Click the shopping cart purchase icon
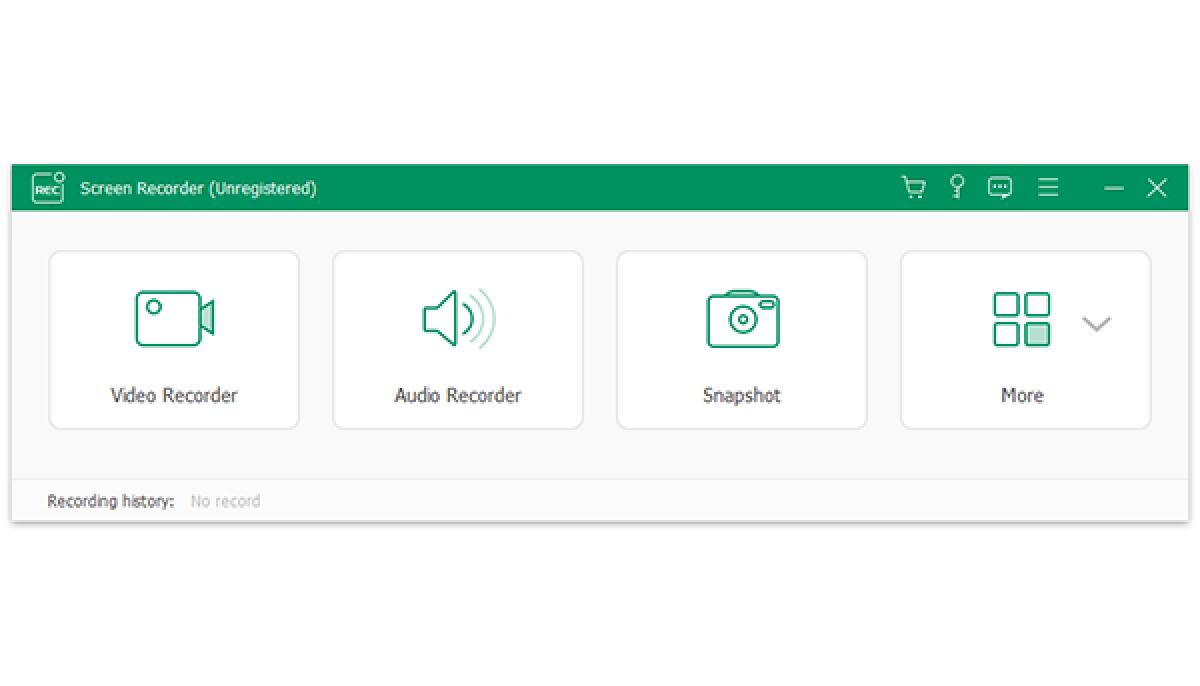Screen dimensions: 1200x686 (x=913, y=187)
